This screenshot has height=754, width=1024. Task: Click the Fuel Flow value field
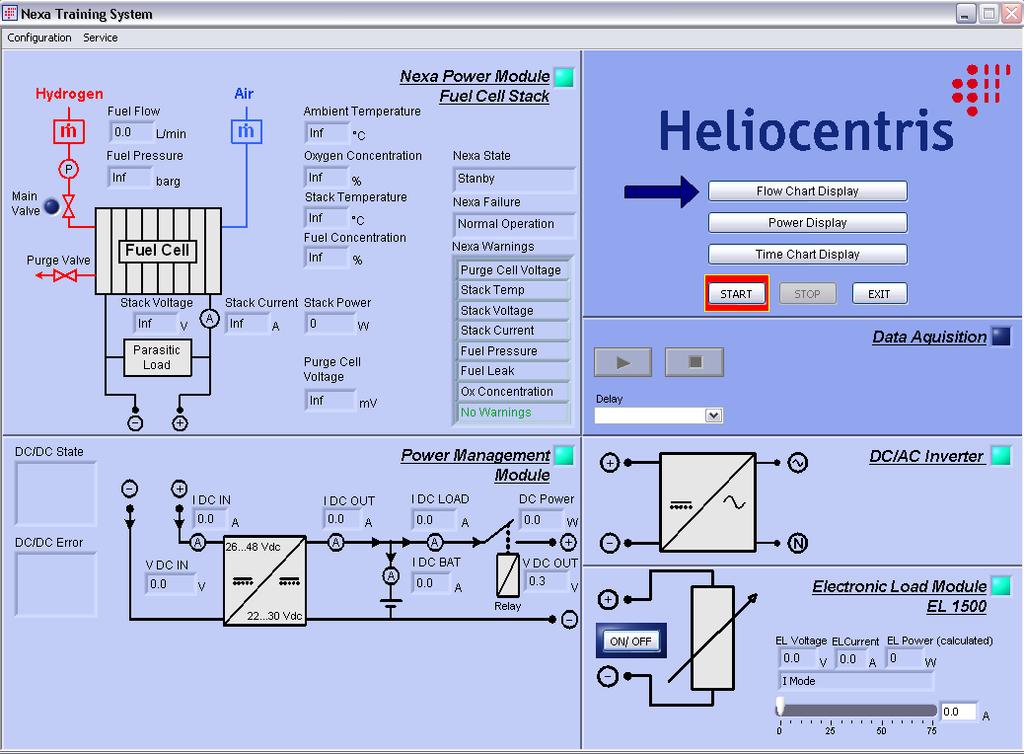pos(130,132)
